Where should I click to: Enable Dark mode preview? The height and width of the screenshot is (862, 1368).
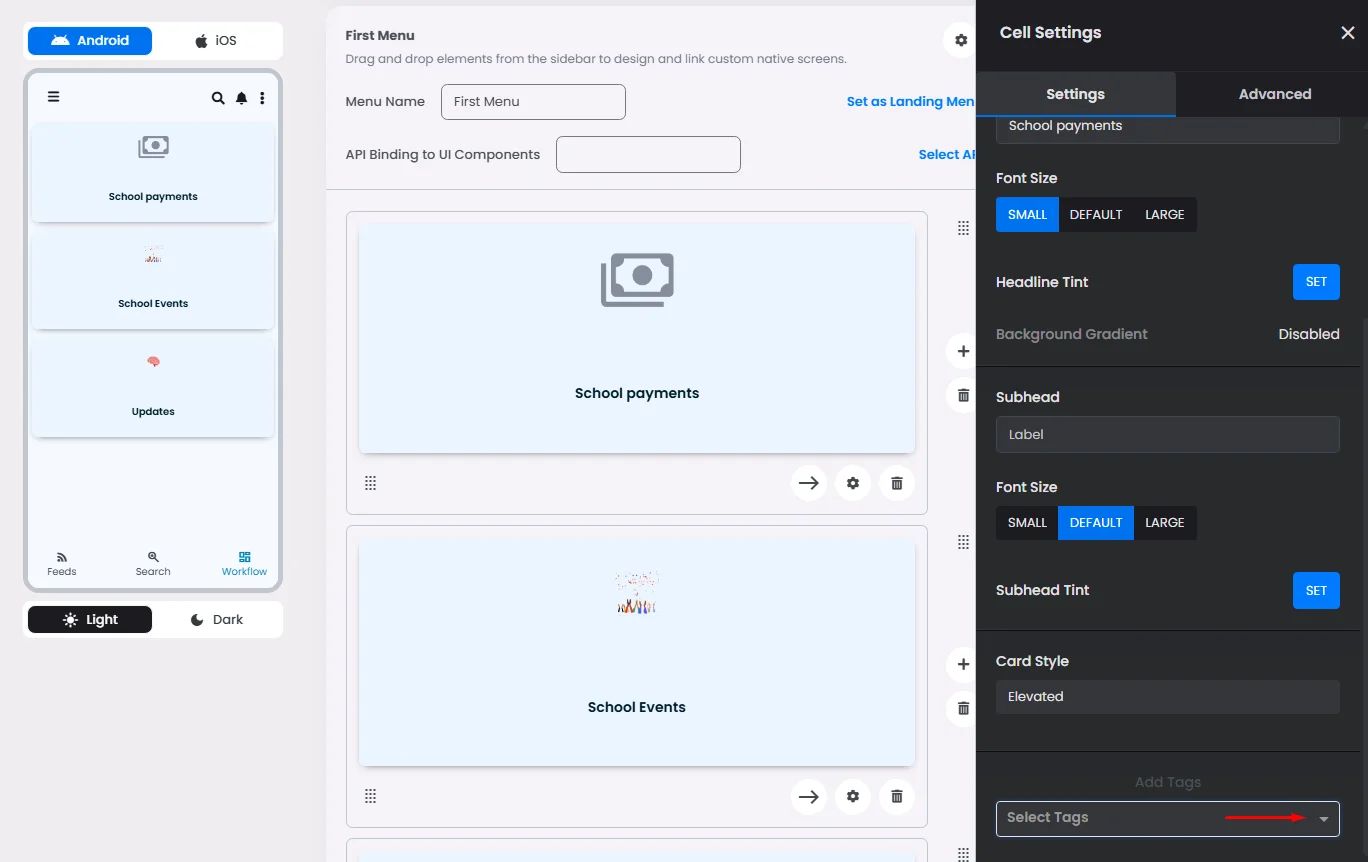click(216, 620)
